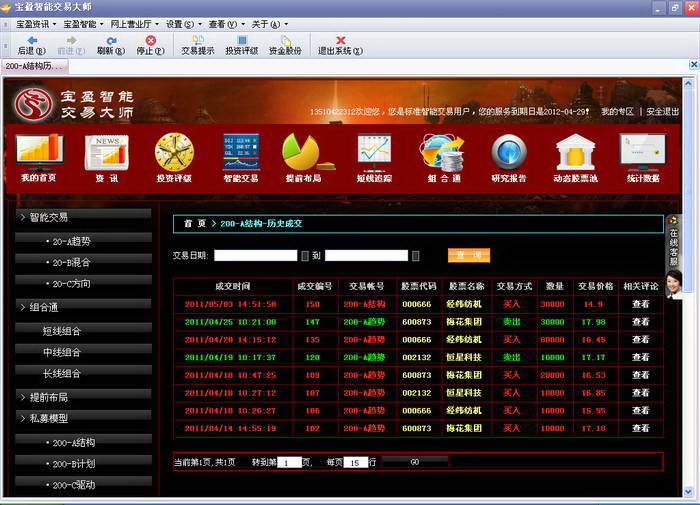Click the 后退 back toolbar button
Screen dimensions: 700x505
point(32,46)
